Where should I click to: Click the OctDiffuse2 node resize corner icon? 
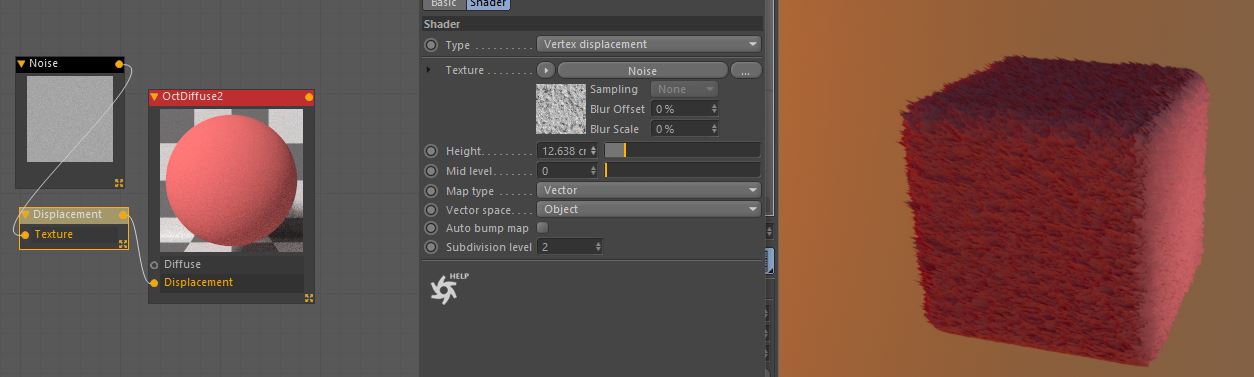(x=309, y=297)
